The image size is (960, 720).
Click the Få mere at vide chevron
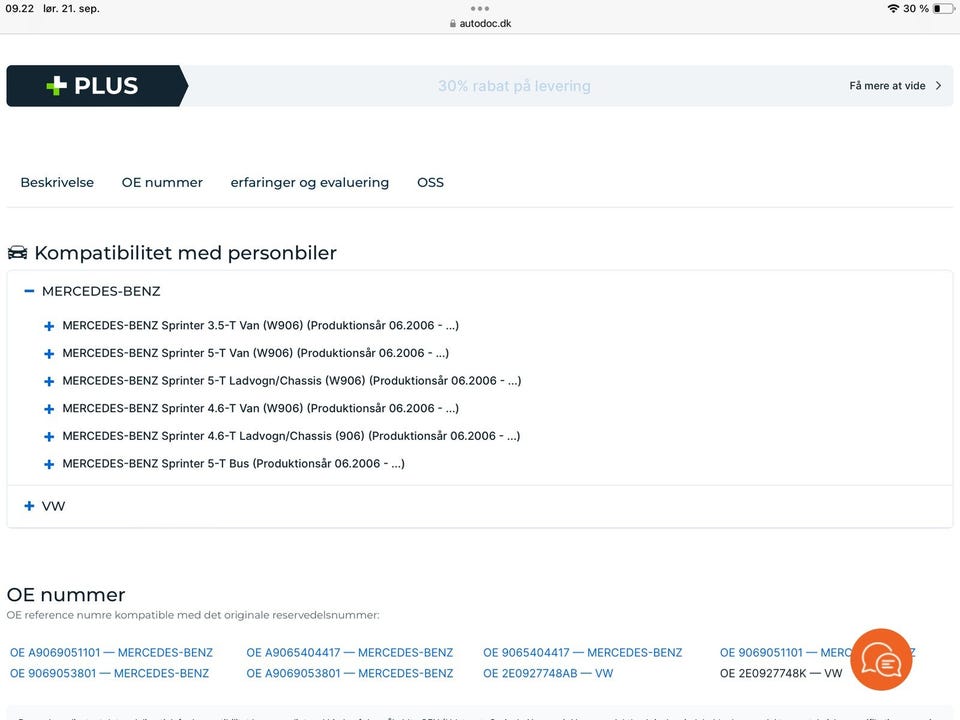click(939, 86)
